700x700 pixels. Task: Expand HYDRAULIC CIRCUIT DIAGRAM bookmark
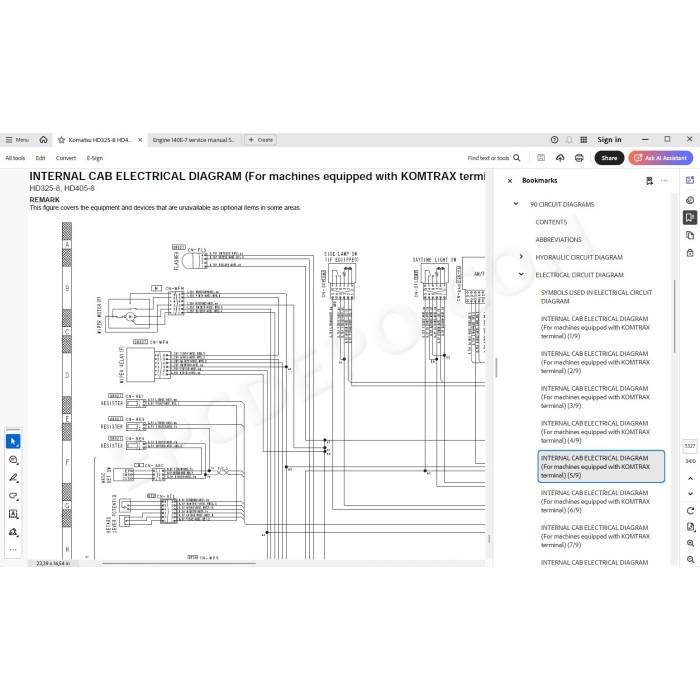(521, 257)
